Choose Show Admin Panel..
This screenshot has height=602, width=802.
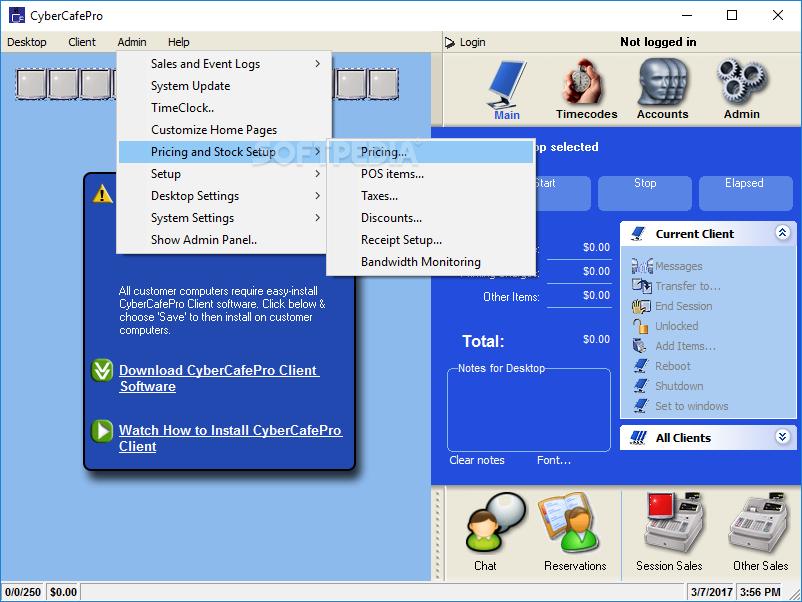tap(223, 240)
